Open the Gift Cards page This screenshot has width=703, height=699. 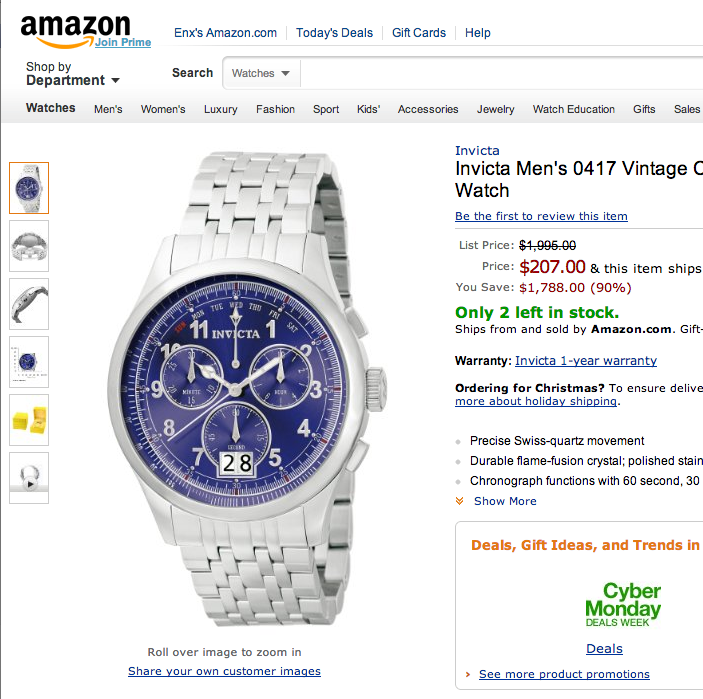(419, 32)
